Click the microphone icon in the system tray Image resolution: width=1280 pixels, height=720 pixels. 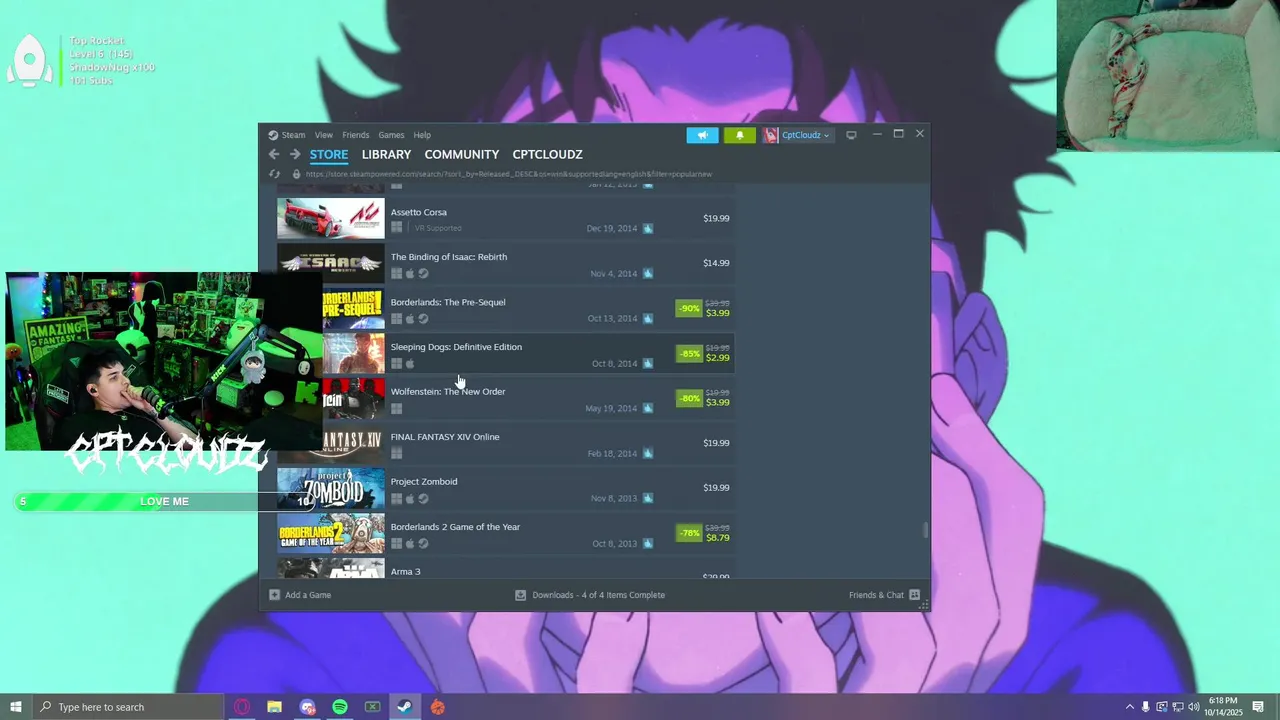coord(1146,707)
